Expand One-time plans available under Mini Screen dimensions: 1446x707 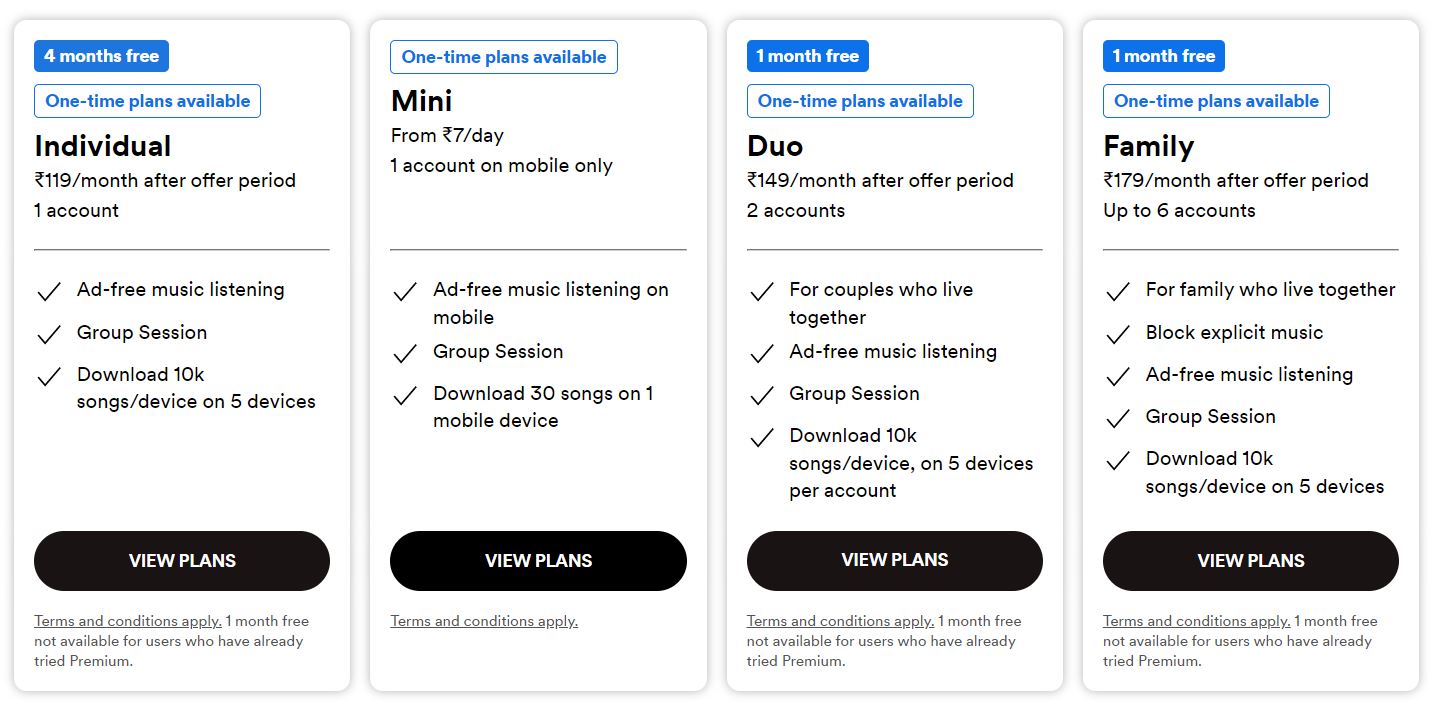coord(504,57)
